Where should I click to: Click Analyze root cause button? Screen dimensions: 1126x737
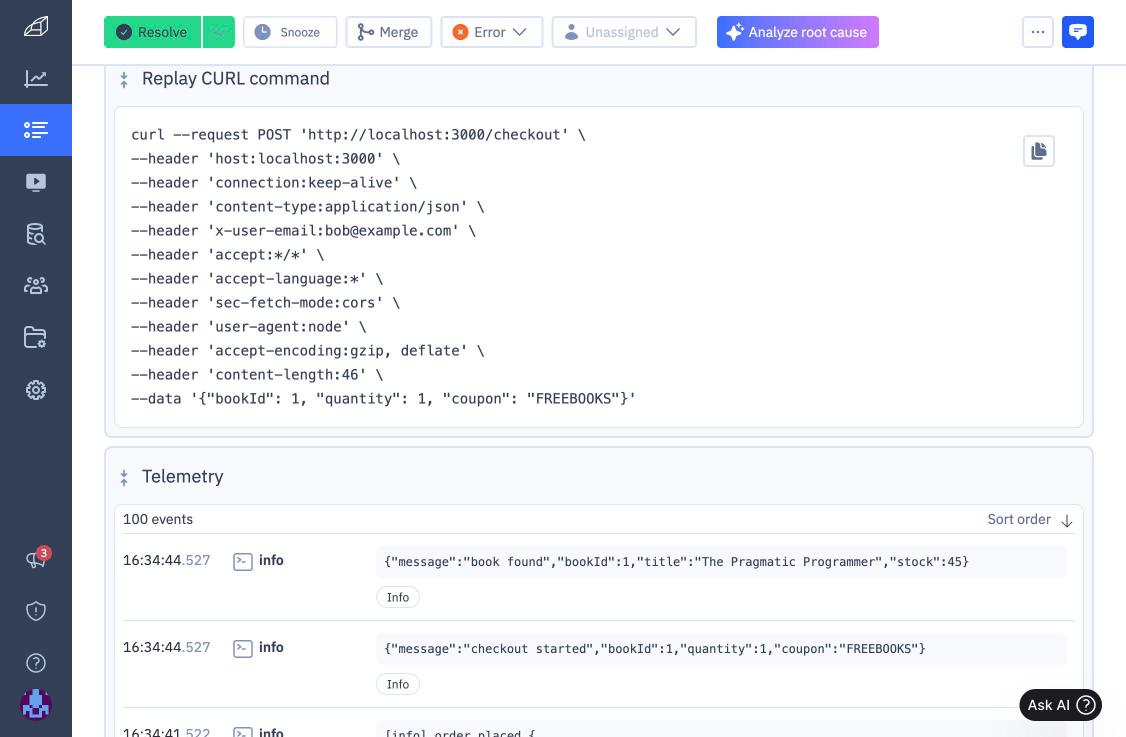[798, 32]
